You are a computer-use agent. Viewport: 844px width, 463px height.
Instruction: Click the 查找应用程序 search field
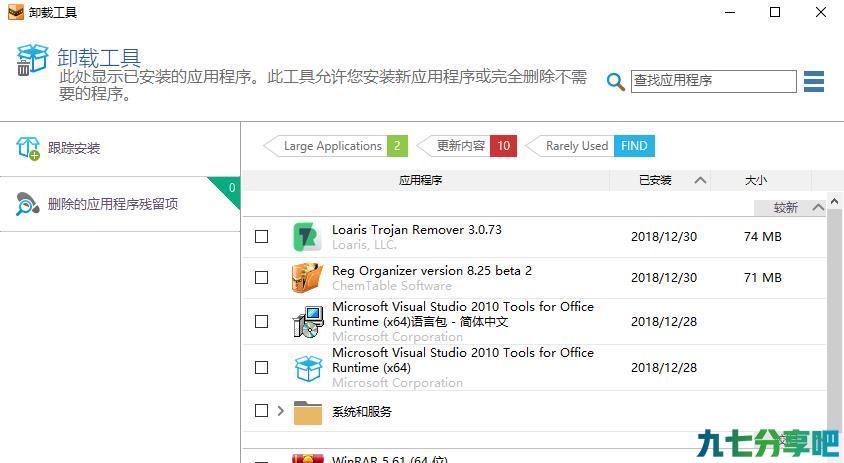coord(714,81)
